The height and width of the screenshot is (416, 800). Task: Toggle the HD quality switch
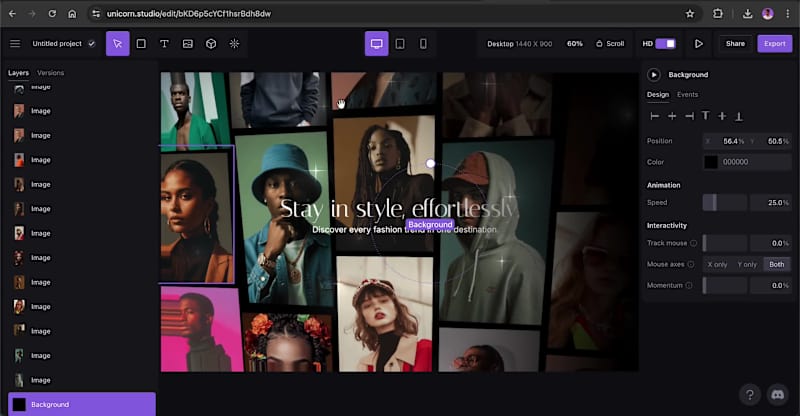[665, 44]
